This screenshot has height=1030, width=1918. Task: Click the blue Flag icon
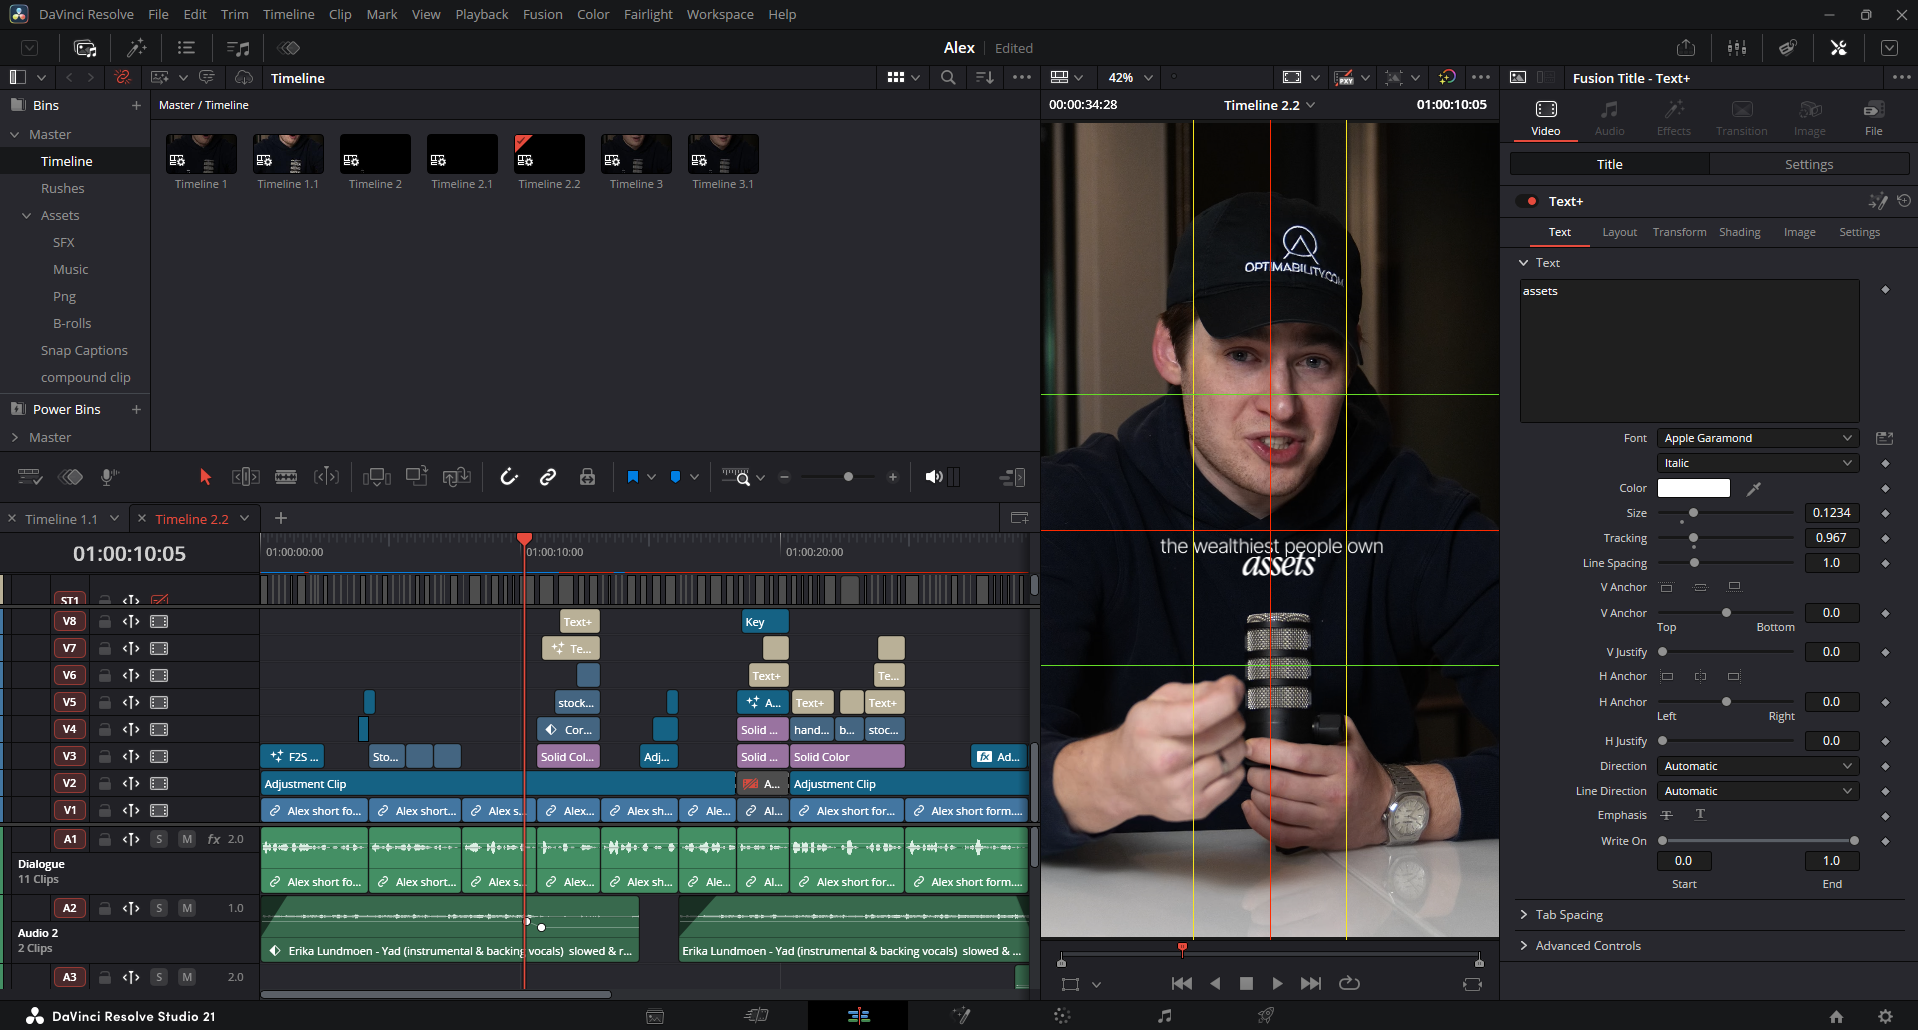tap(632, 477)
